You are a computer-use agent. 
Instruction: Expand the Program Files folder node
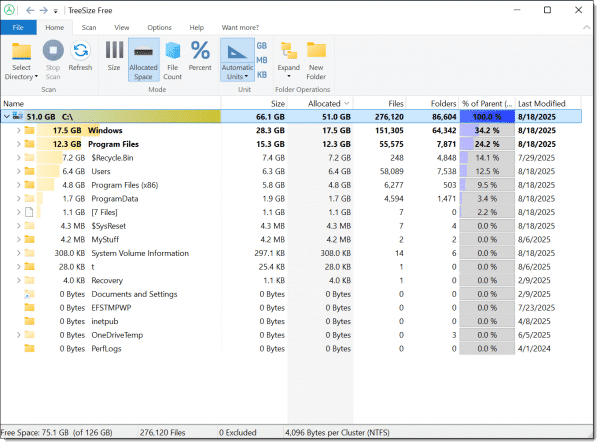(18, 144)
